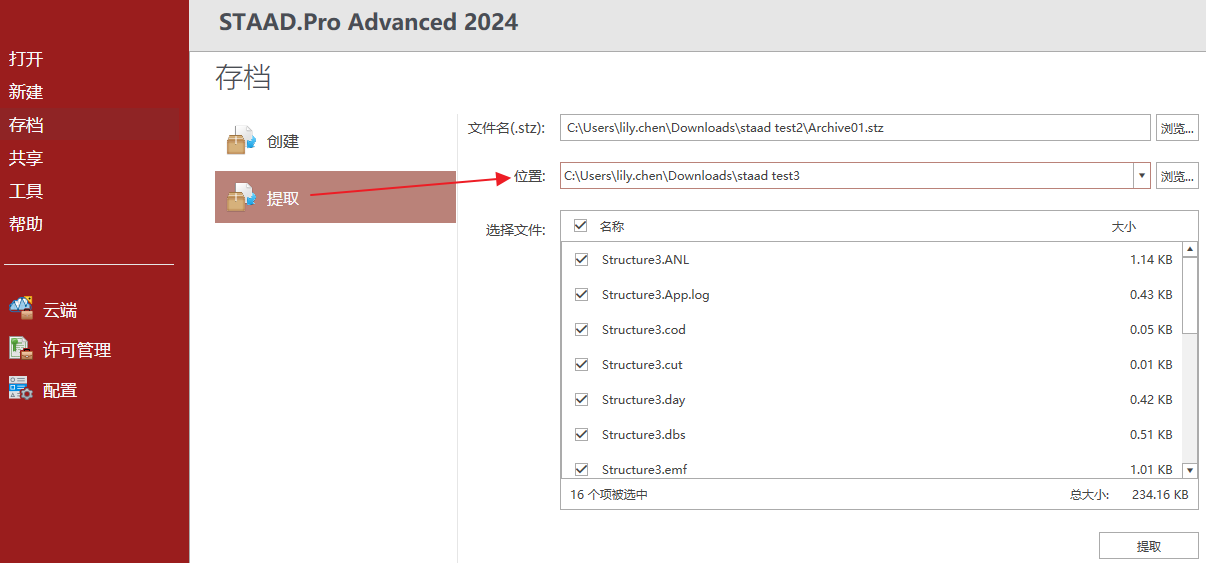Click the file list scroll-up arrow
The image size is (1206, 563).
[x=1190, y=249]
